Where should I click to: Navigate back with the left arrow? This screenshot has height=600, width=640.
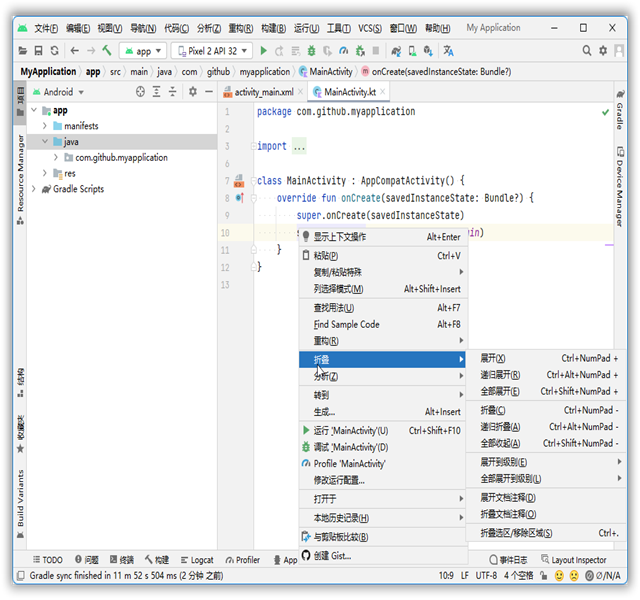74,51
